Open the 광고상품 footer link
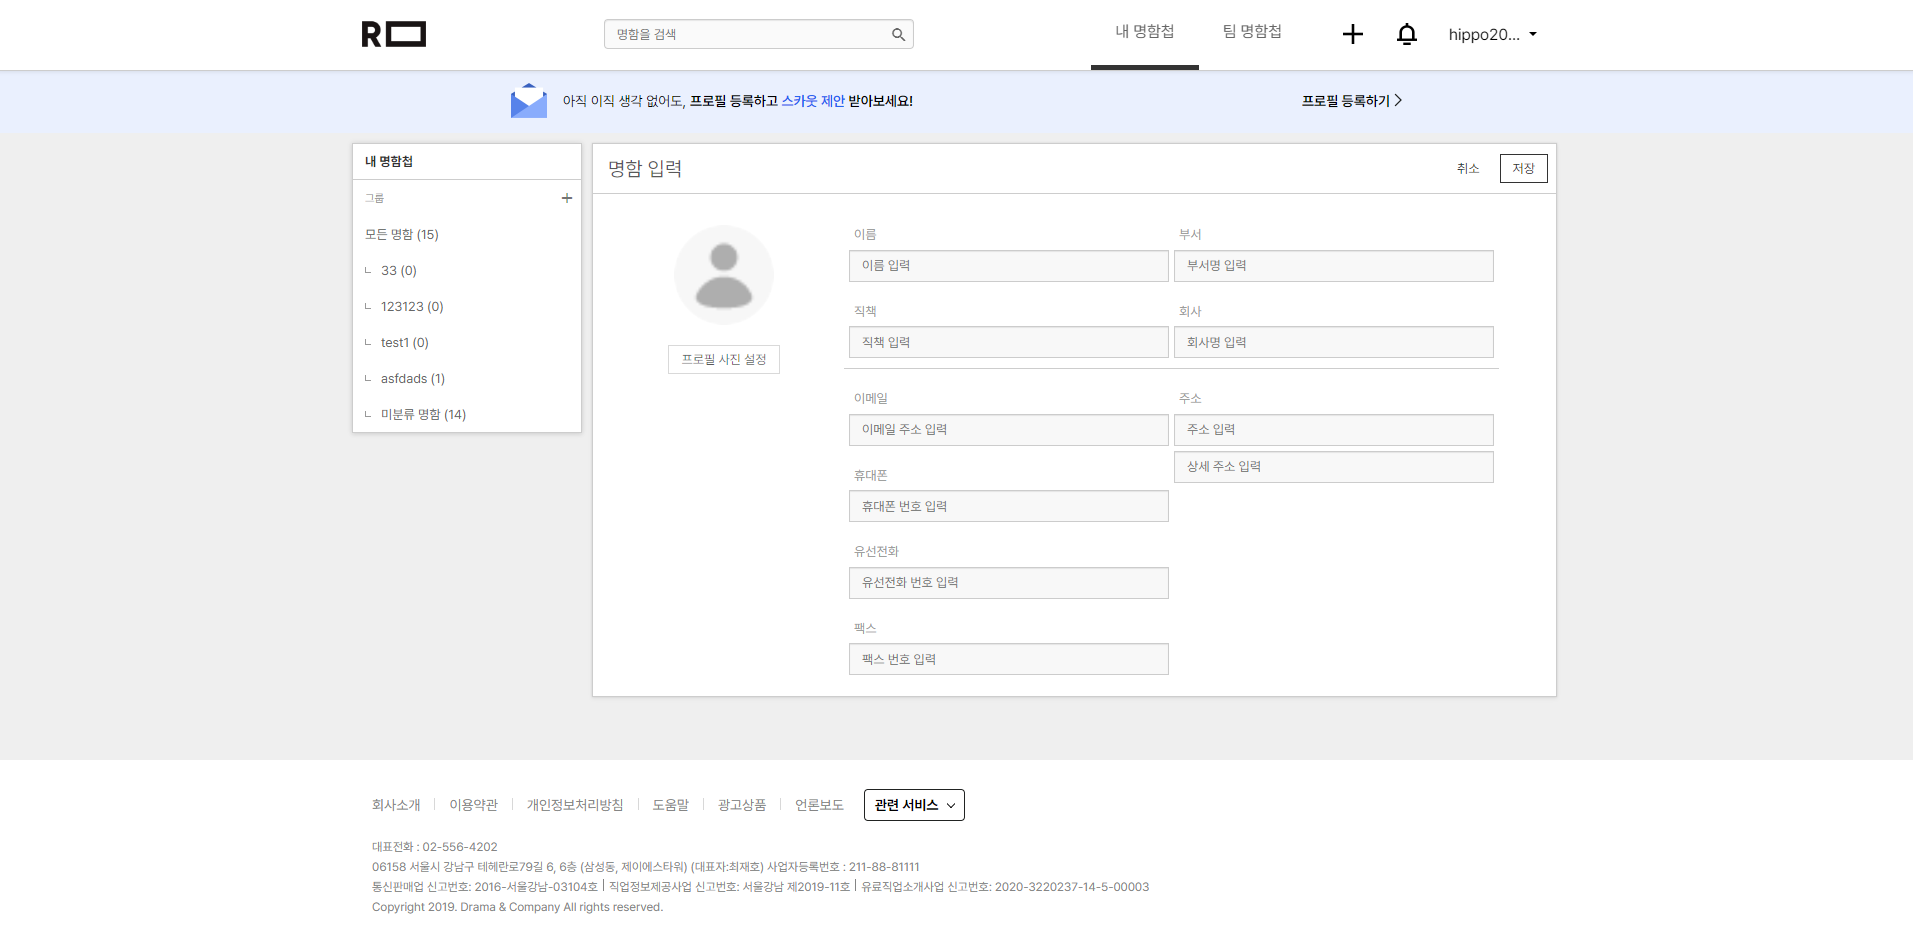The width and height of the screenshot is (1913, 930). (x=742, y=805)
